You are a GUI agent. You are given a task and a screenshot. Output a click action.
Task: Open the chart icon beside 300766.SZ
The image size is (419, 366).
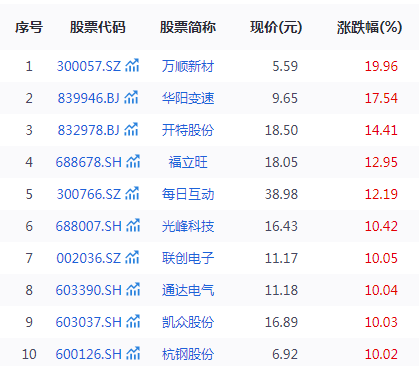[x=132, y=194]
